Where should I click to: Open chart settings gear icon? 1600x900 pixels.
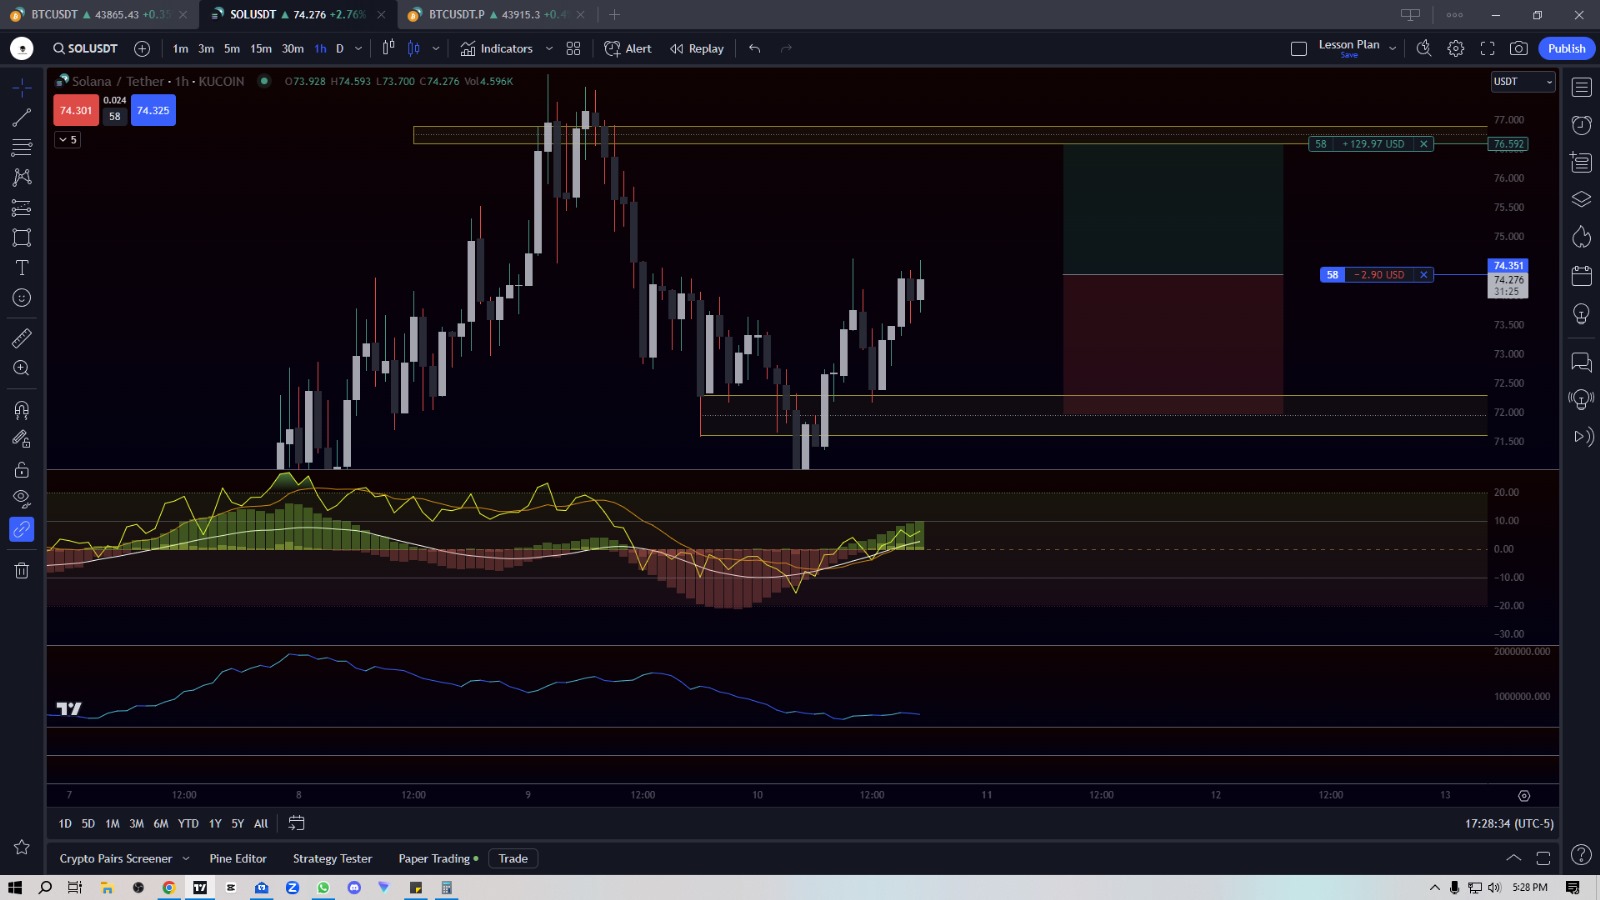pos(1456,48)
